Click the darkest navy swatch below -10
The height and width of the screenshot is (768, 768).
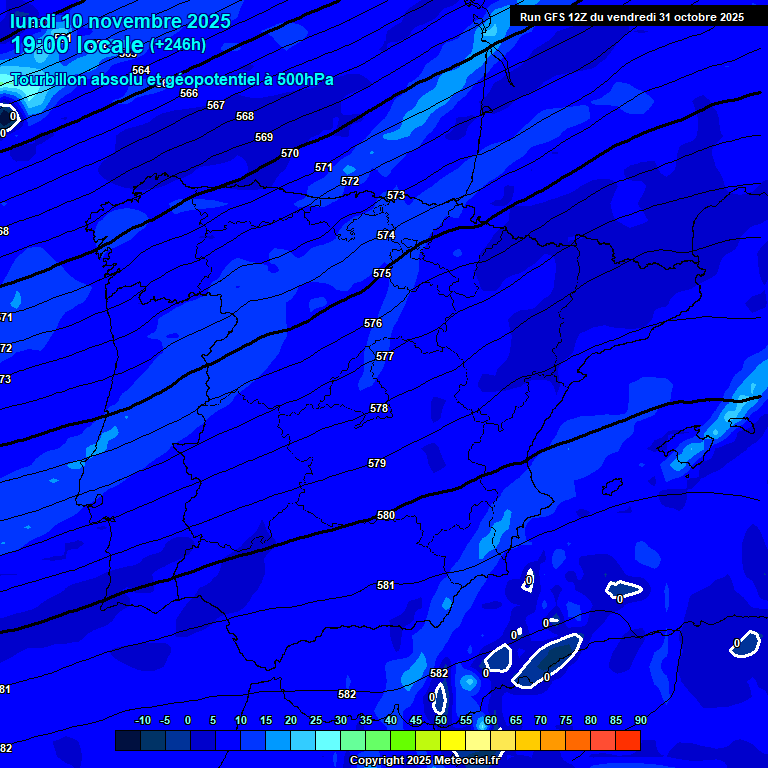click(x=127, y=741)
